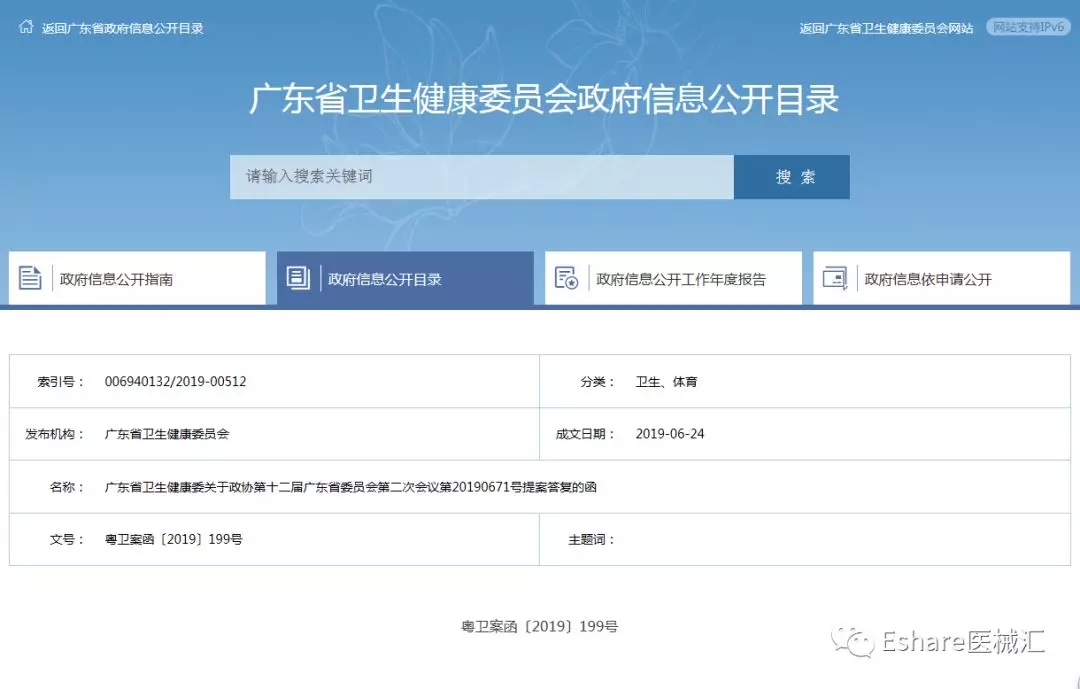Click the WeChat logo in the watermark
Image resolution: width=1080 pixels, height=689 pixels.
(856, 642)
